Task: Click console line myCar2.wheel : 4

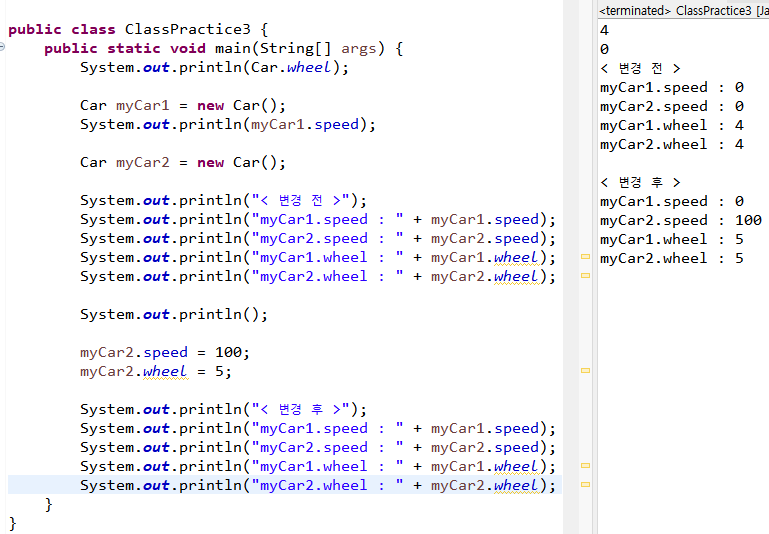Action: (672, 144)
